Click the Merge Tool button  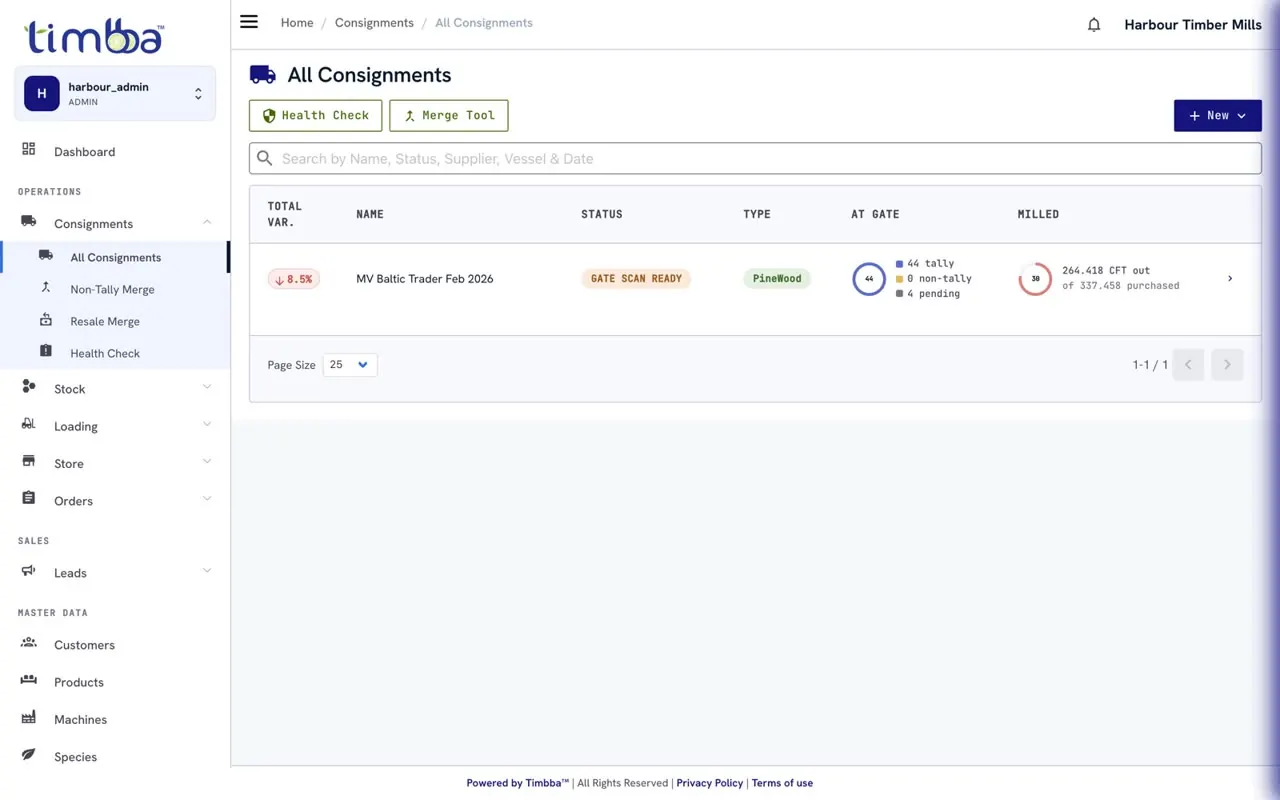coord(449,115)
